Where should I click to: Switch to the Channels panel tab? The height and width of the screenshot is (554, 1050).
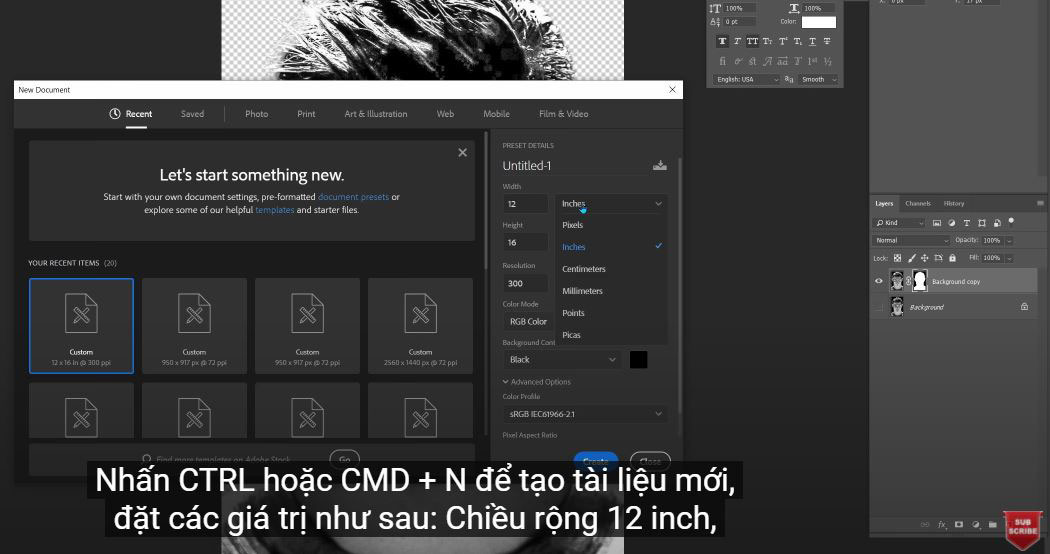[917, 204]
